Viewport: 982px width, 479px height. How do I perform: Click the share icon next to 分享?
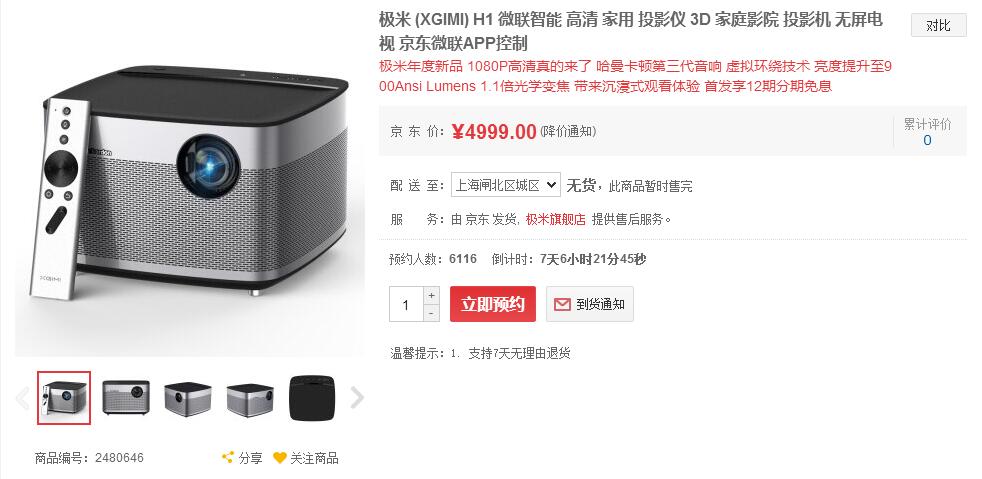pyautogui.click(x=228, y=458)
